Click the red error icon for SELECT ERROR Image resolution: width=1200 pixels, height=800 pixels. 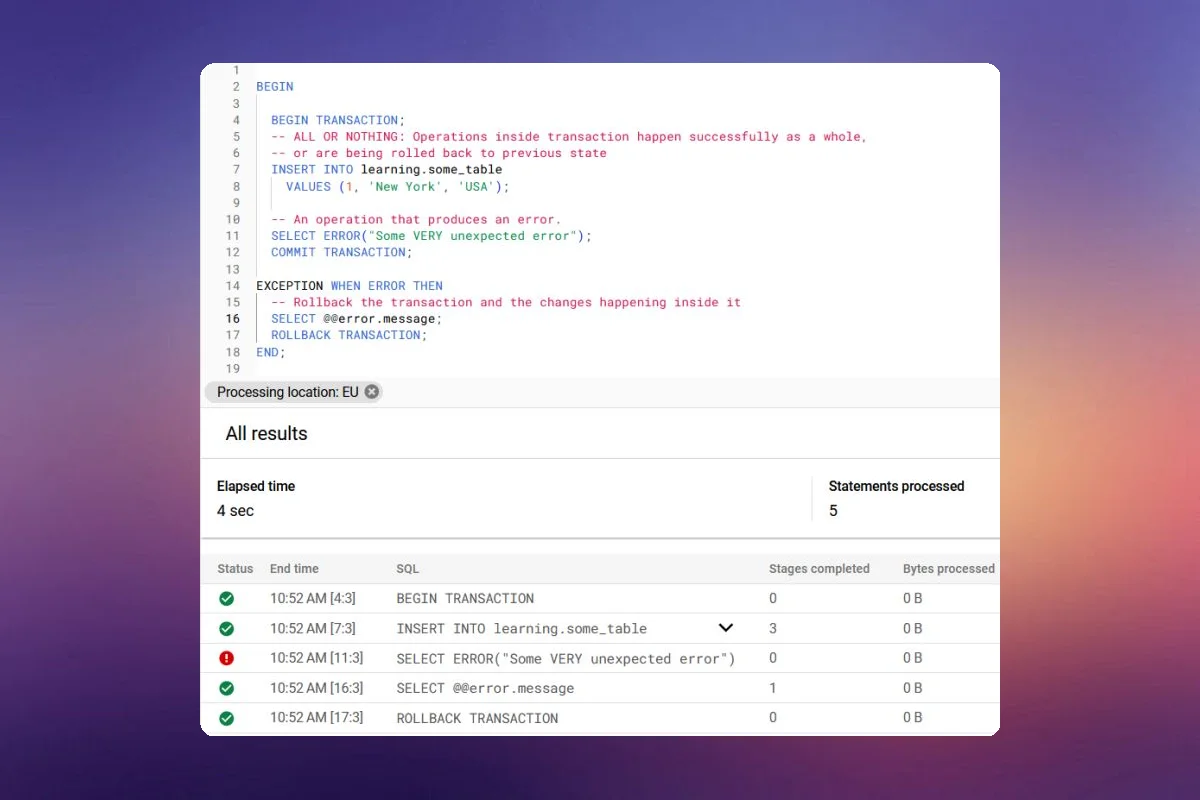(x=226, y=658)
